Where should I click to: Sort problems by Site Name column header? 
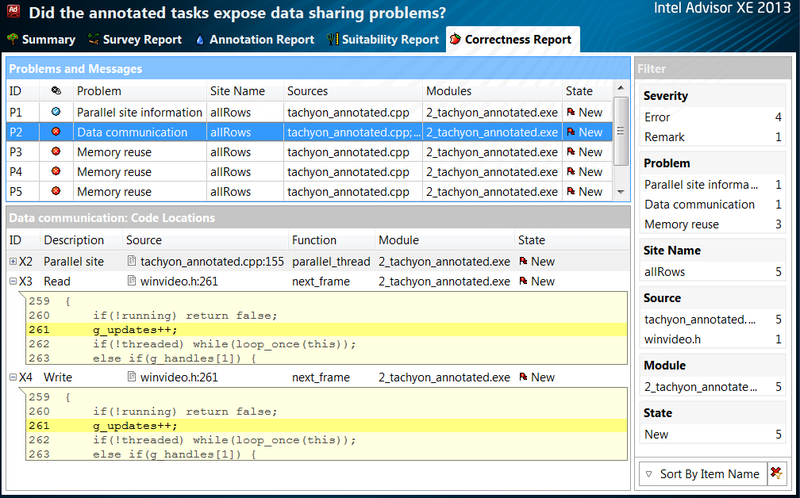237,91
